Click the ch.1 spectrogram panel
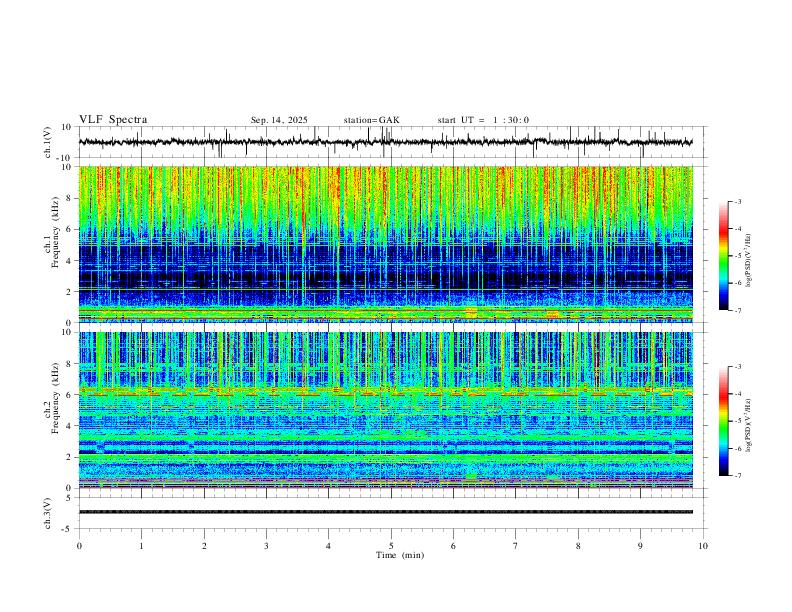This screenshot has height=612, width=792. click(x=385, y=244)
